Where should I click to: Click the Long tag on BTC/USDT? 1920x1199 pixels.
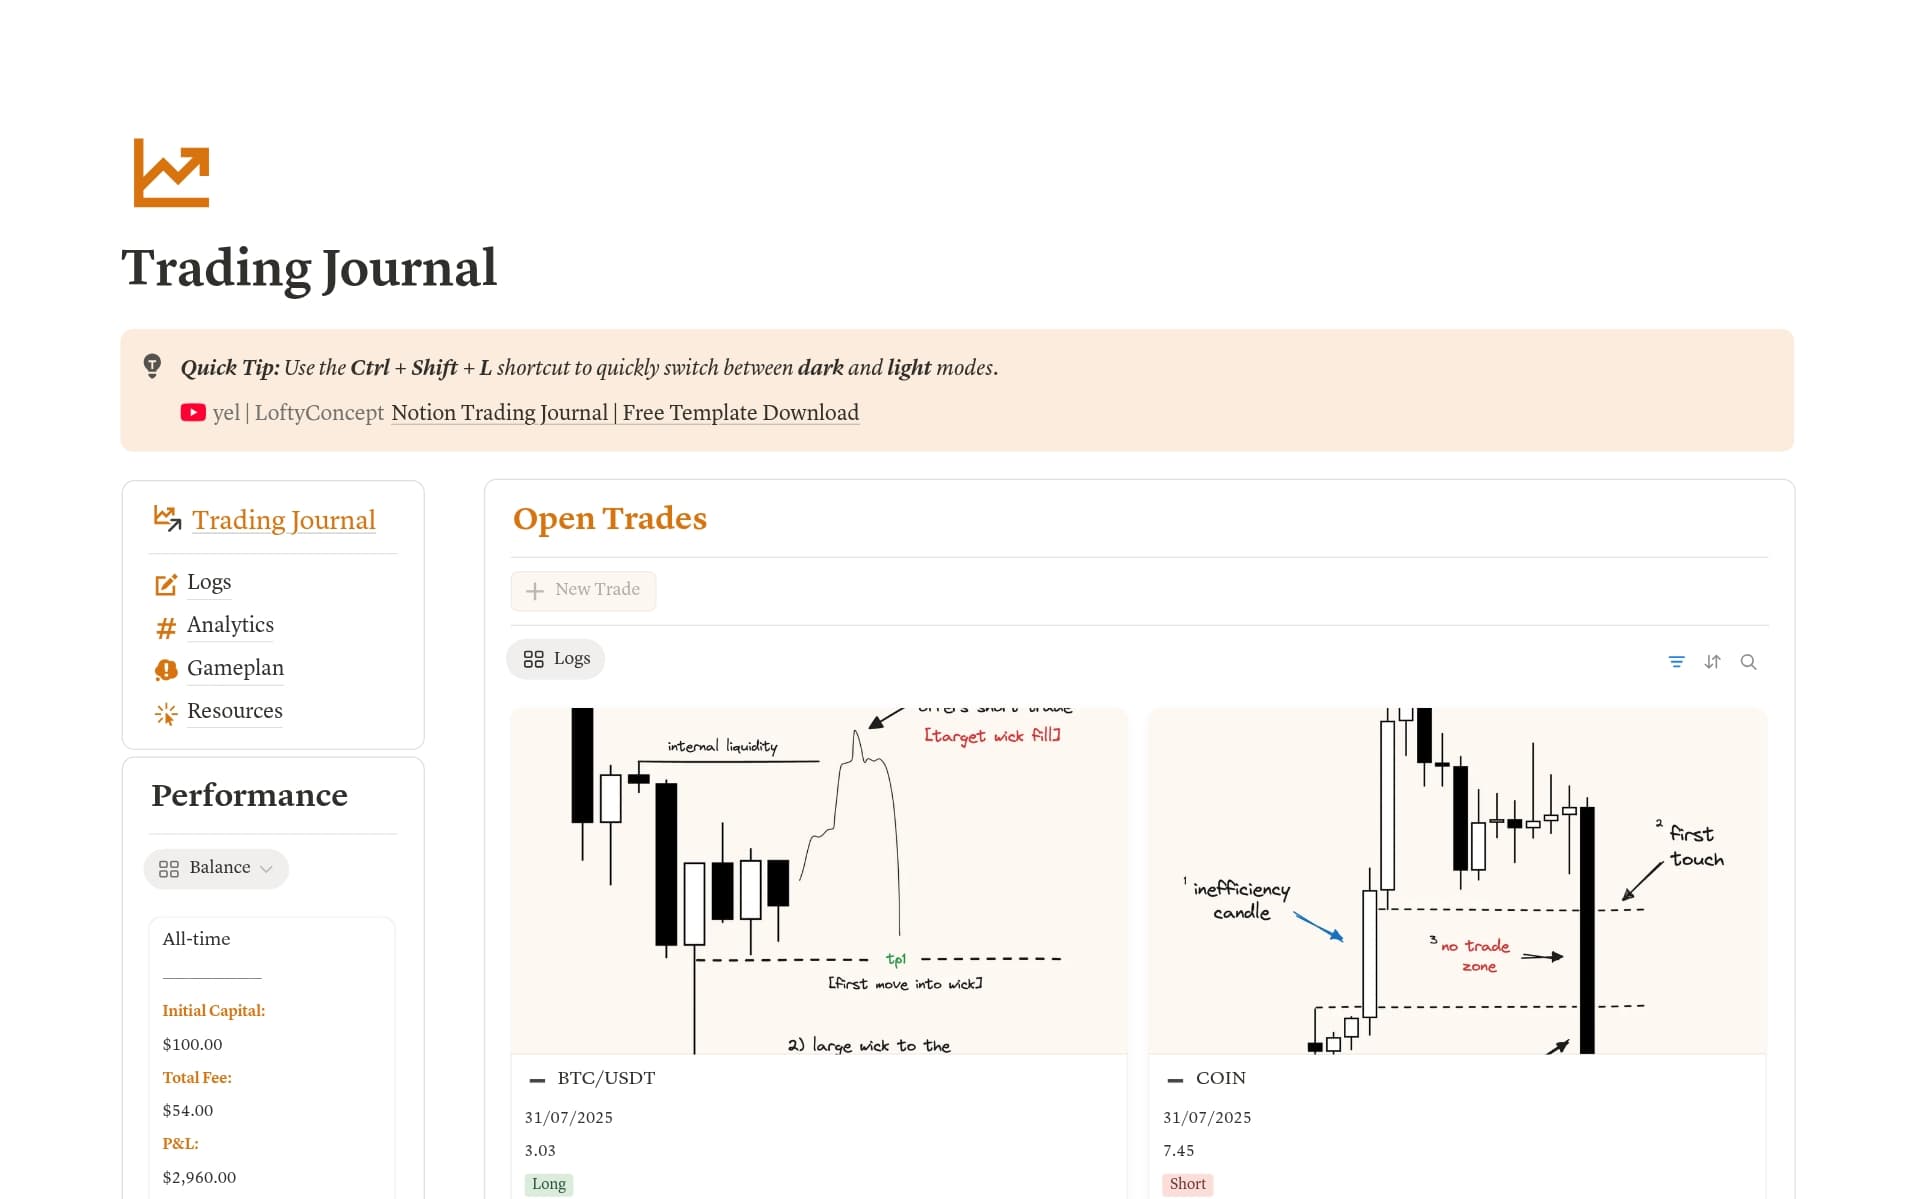click(548, 1184)
